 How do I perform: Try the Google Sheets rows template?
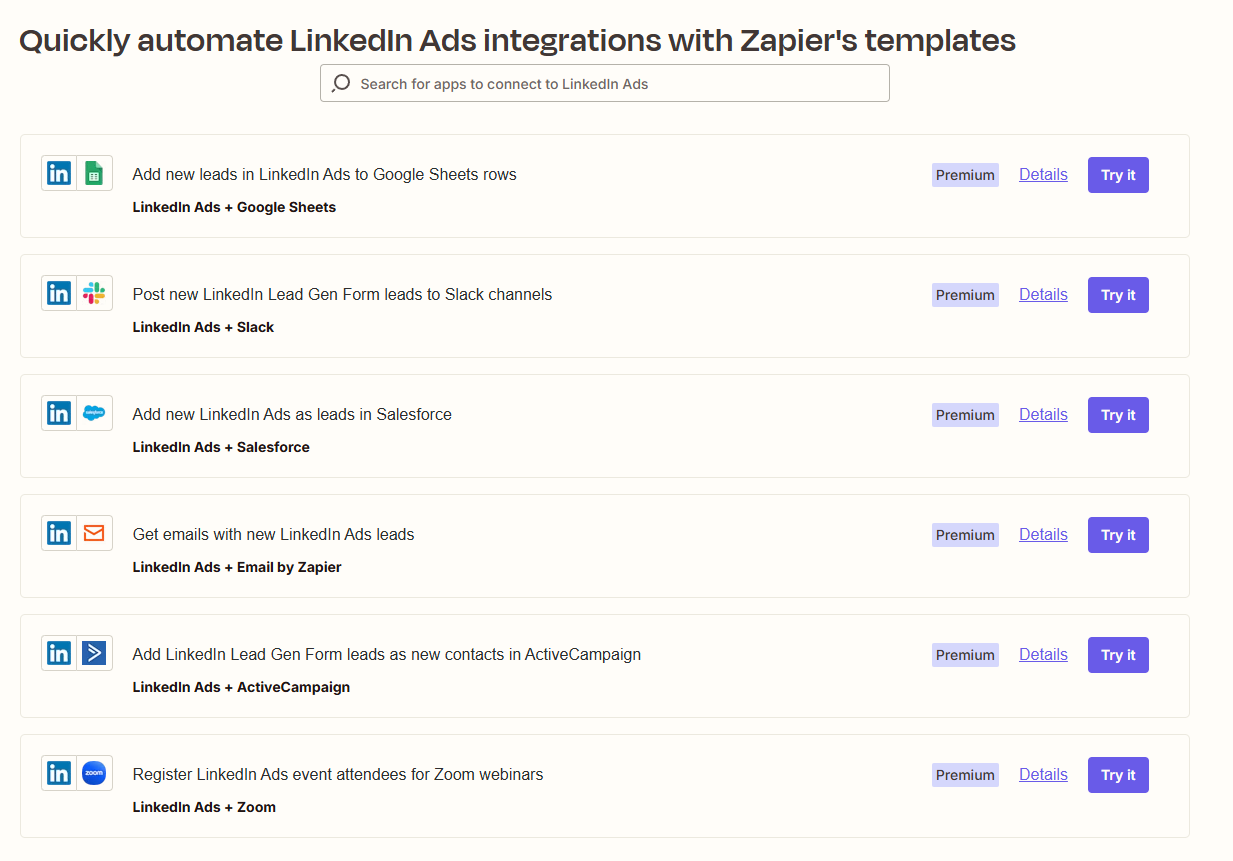point(1118,175)
